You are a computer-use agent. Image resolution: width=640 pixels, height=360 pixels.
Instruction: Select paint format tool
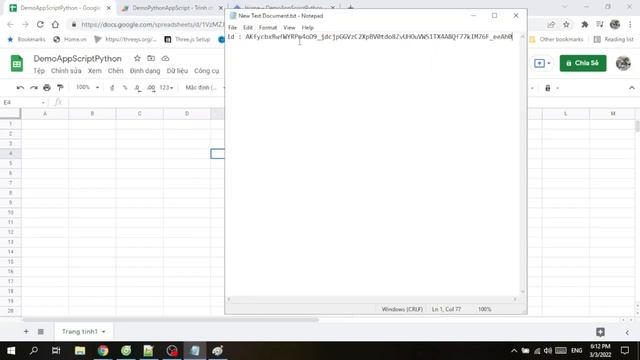tap(60, 88)
